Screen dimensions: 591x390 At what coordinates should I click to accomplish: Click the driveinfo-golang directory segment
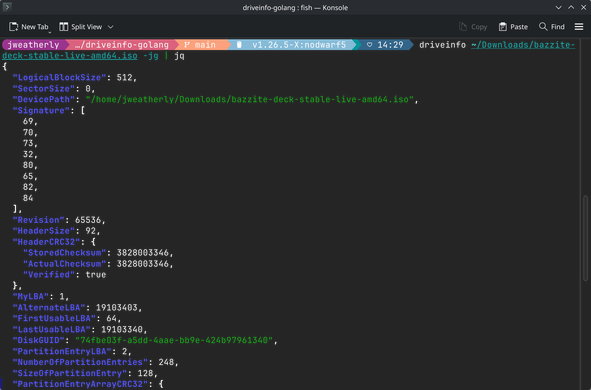[x=121, y=45]
